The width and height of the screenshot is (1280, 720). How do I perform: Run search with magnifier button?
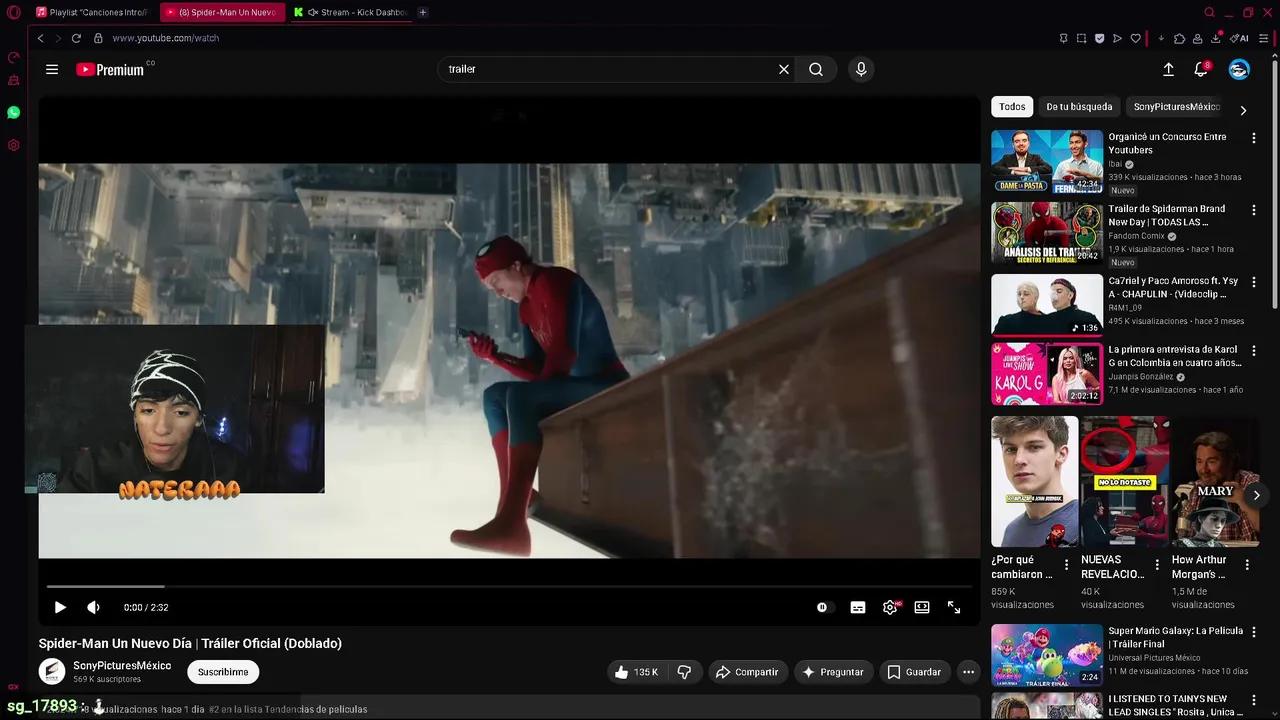tap(816, 69)
